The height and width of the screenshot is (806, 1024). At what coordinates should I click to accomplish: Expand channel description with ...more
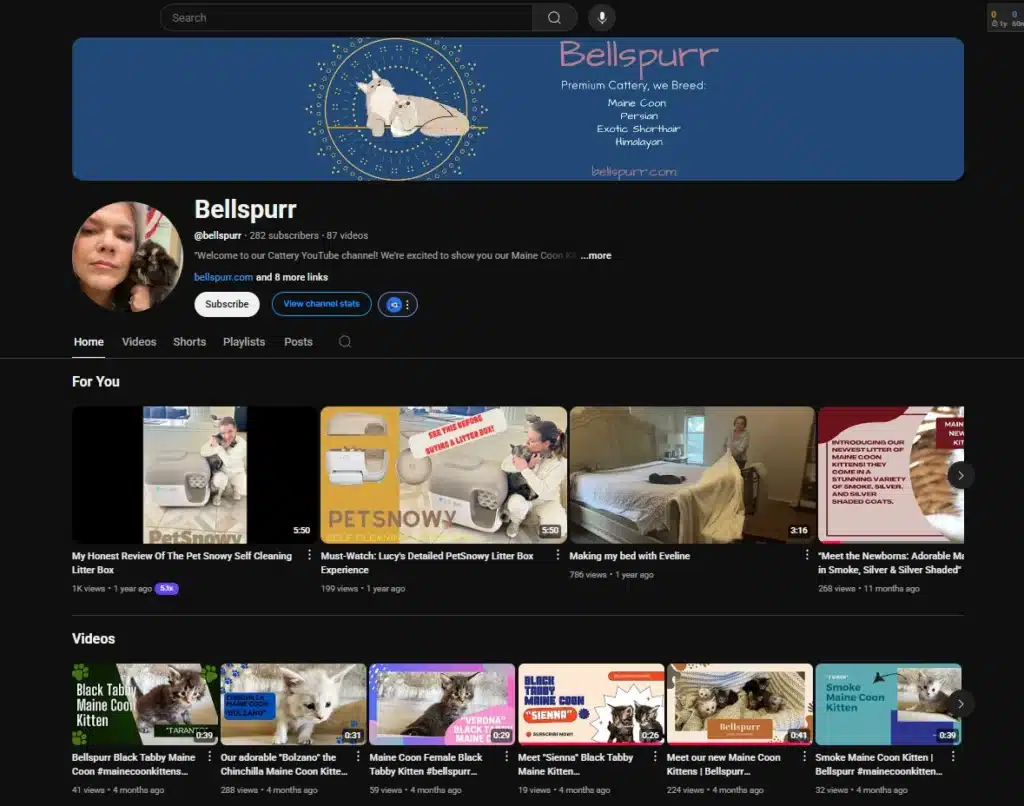tap(596, 255)
